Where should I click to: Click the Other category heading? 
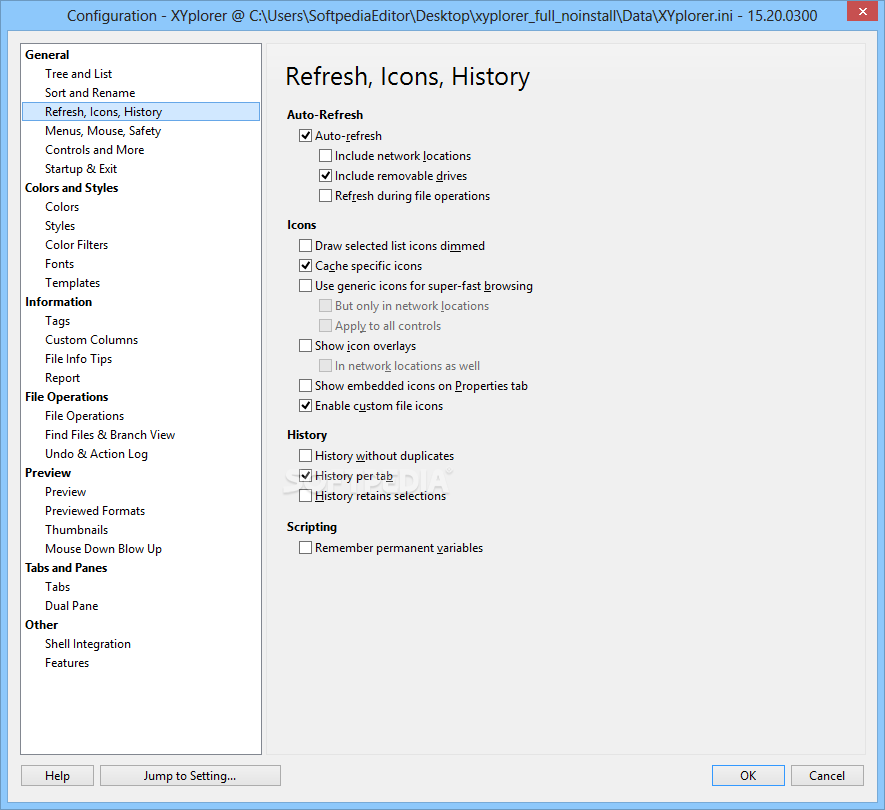point(41,625)
